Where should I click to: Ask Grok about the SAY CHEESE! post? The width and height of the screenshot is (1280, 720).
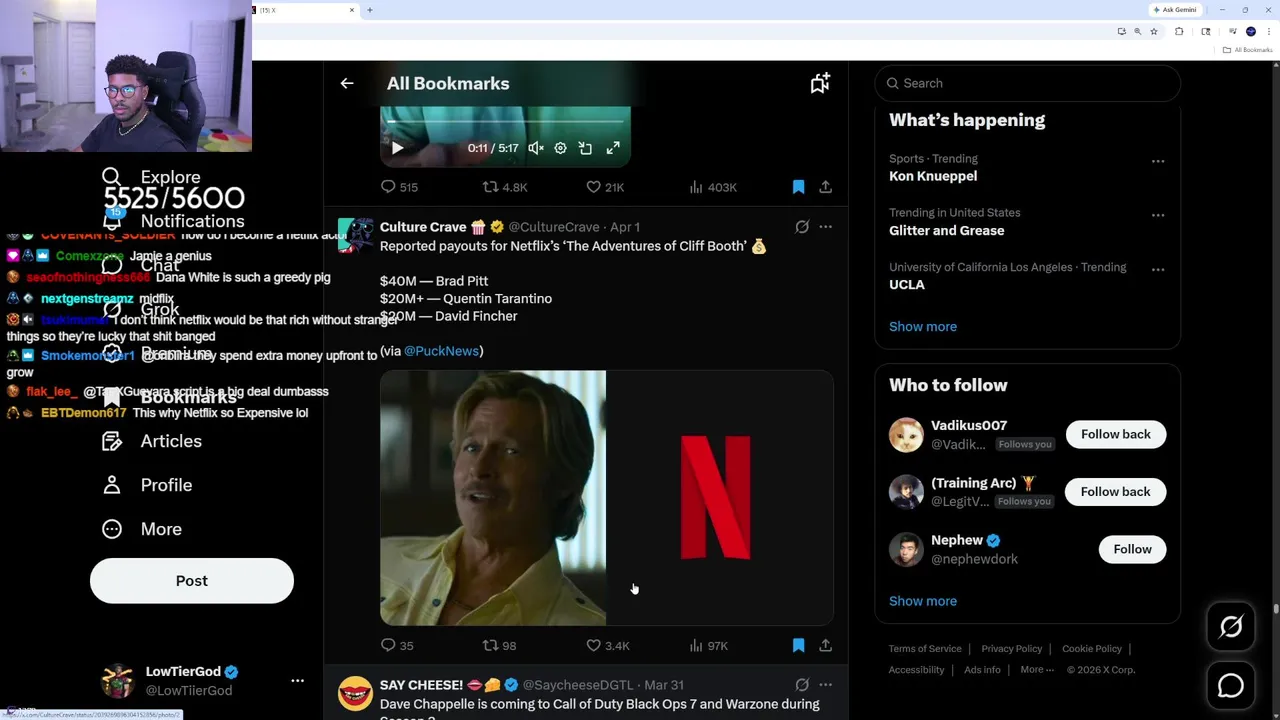(802, 685)
